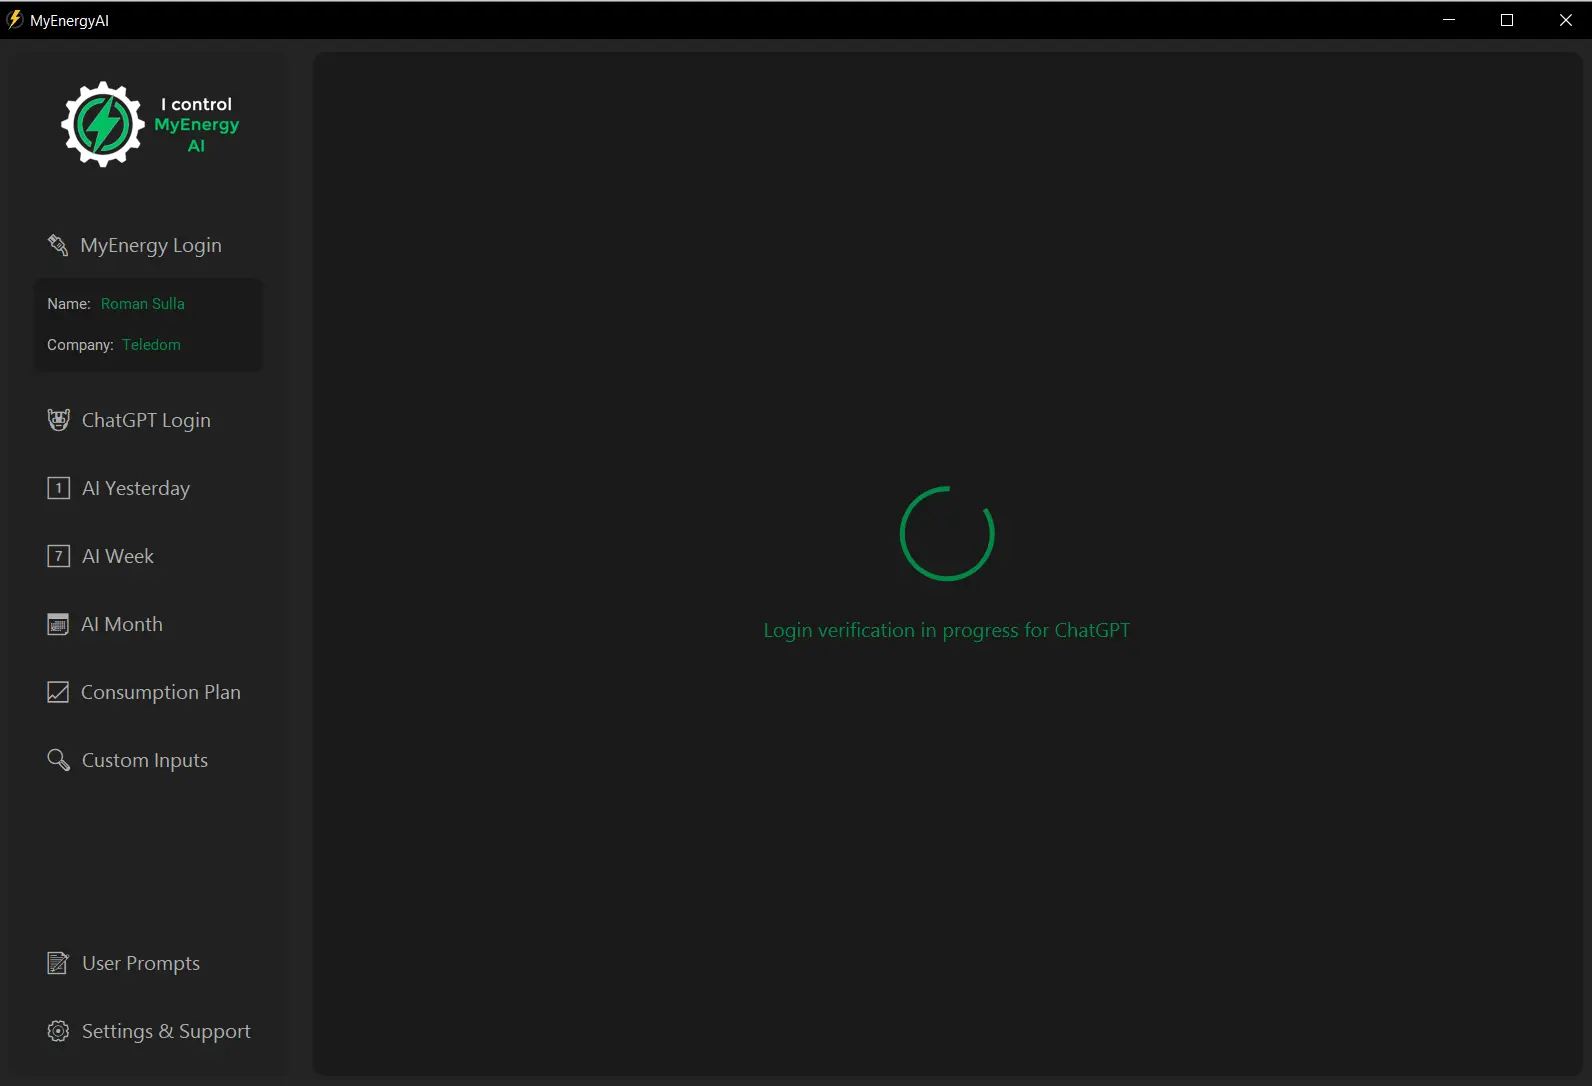Click the ChatGPT Login bot icon
Screen dimensions: 1592x1086
pyautogui.click(x=58, y=420)
